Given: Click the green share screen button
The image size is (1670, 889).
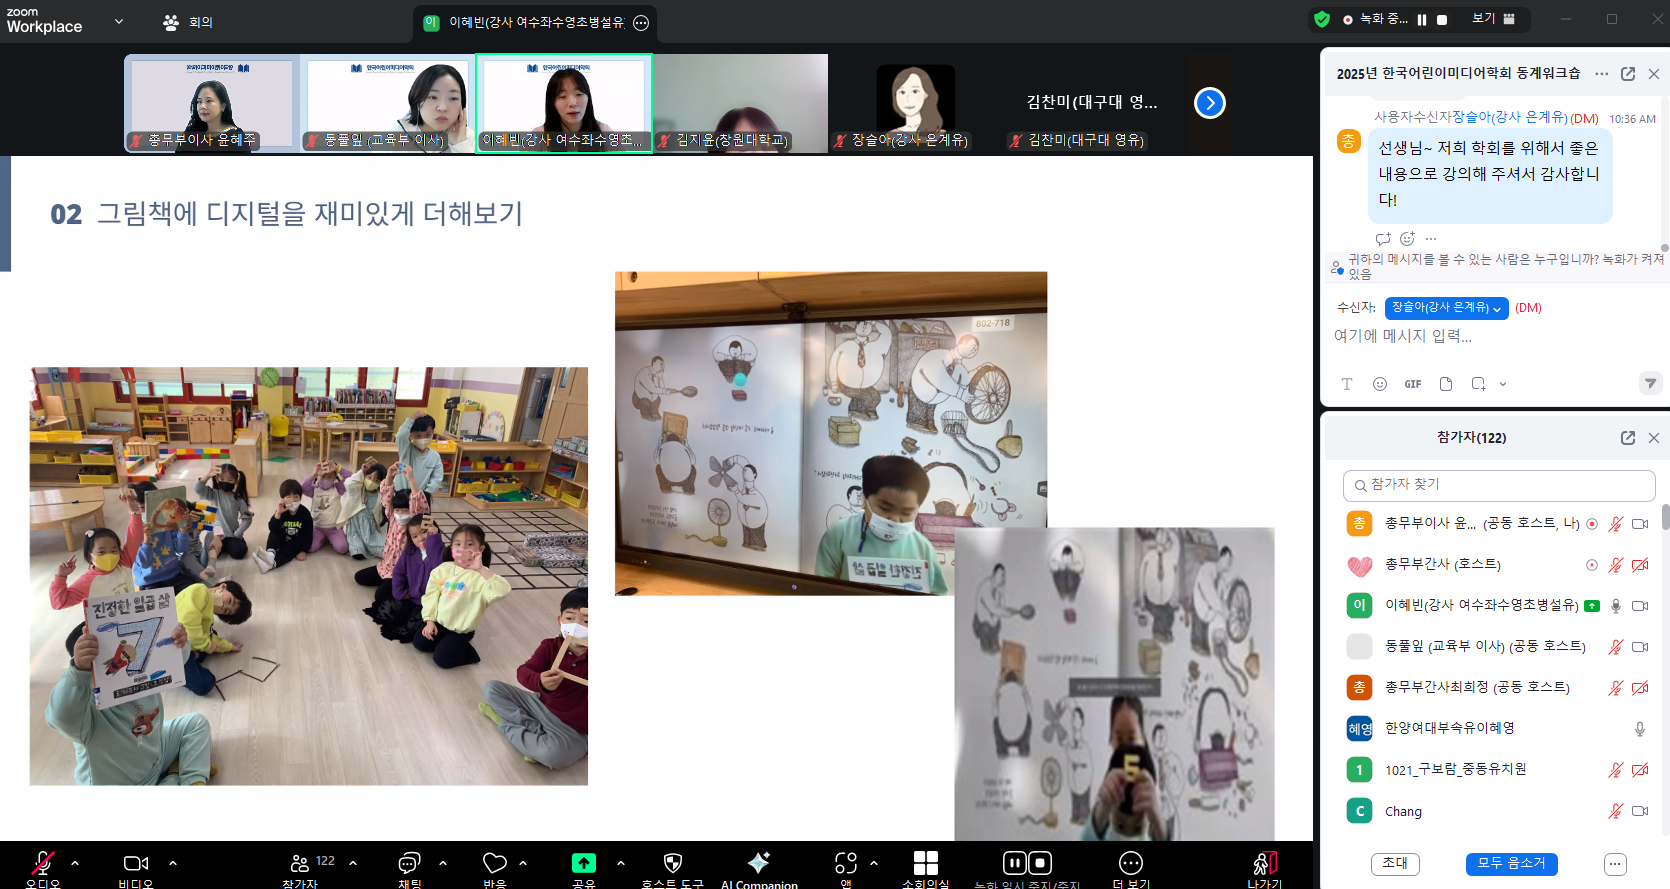Looking at the screenshot, I should pos(583,863).
